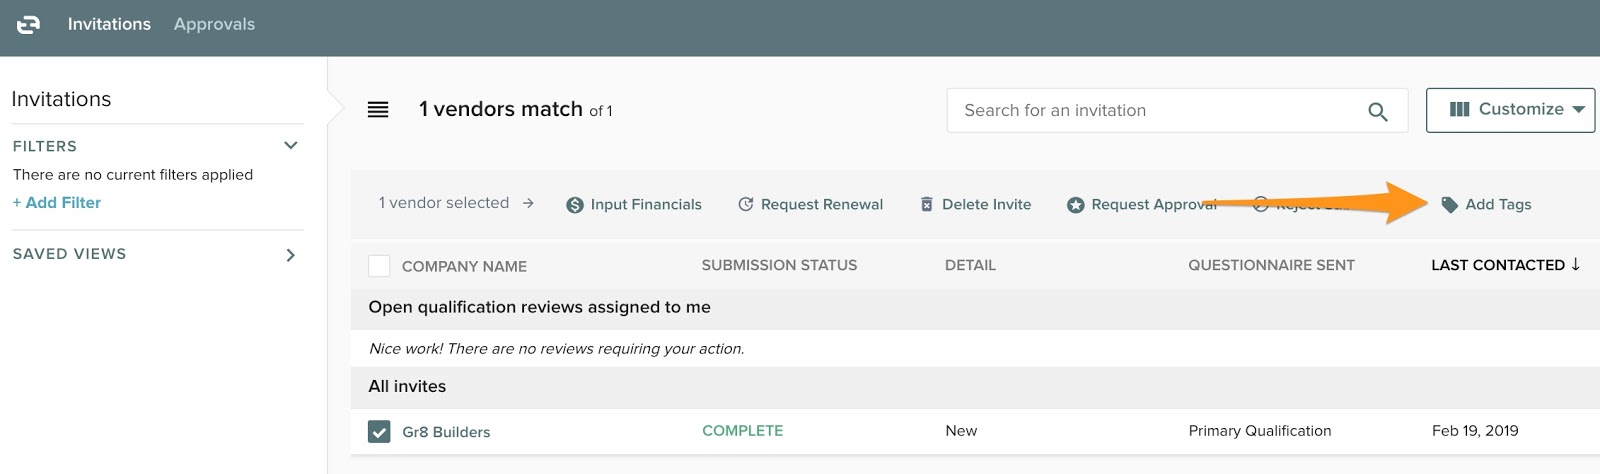Uncheck the Gr8 Builders row checkbox
The width and height of the screenshot is (1600, 474).
(x=379, y=431)
